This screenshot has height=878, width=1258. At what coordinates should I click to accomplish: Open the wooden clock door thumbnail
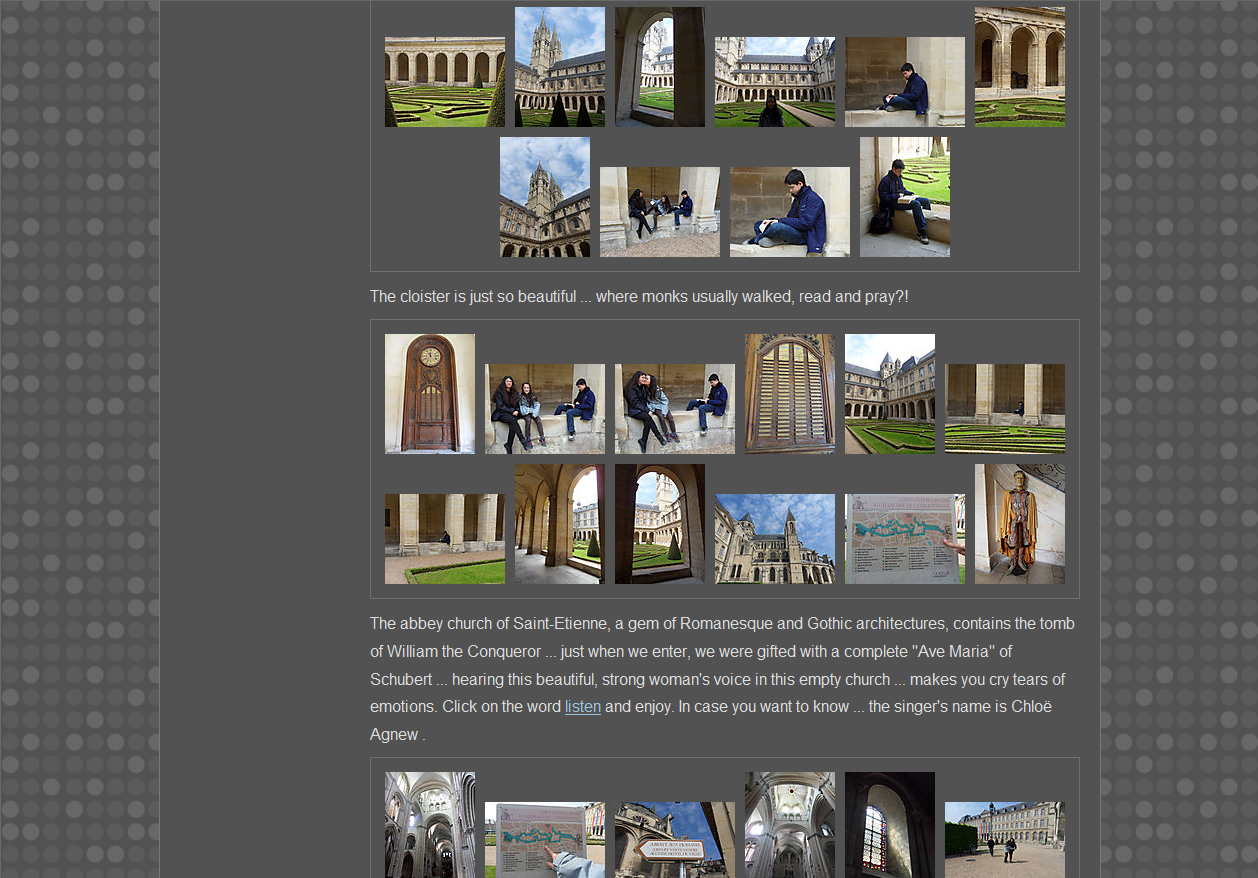coord(430,393)
